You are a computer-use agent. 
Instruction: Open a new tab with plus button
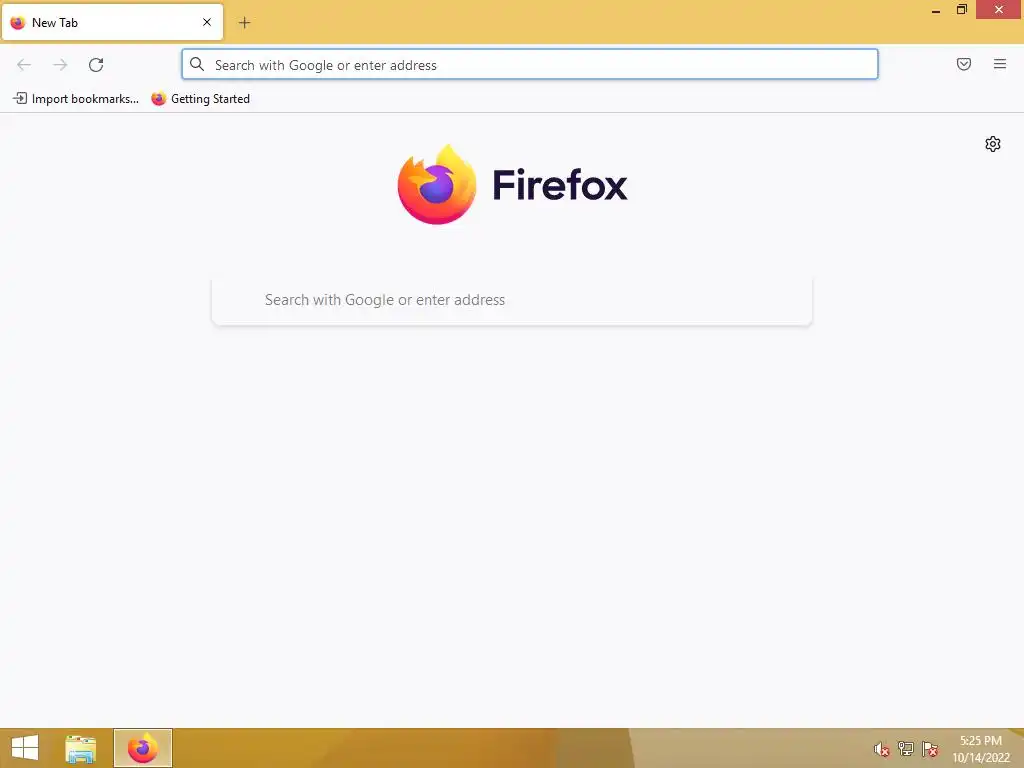pos(244,23)
